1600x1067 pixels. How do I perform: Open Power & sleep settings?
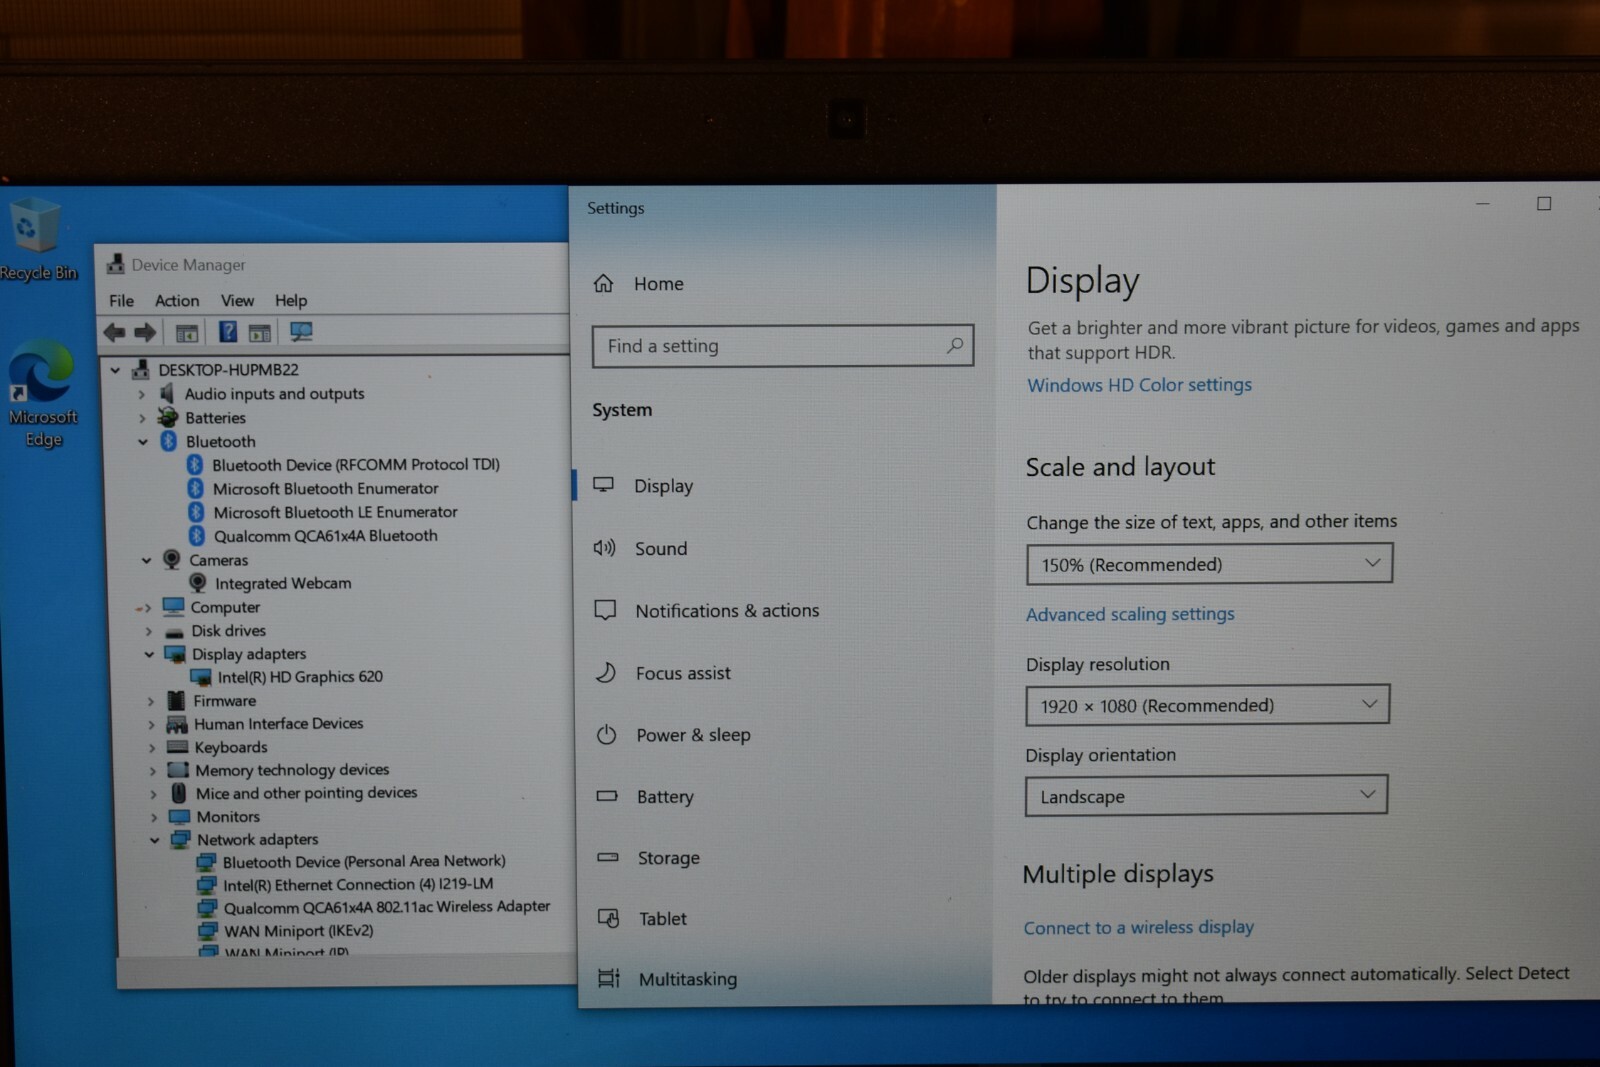pos(693,735)
